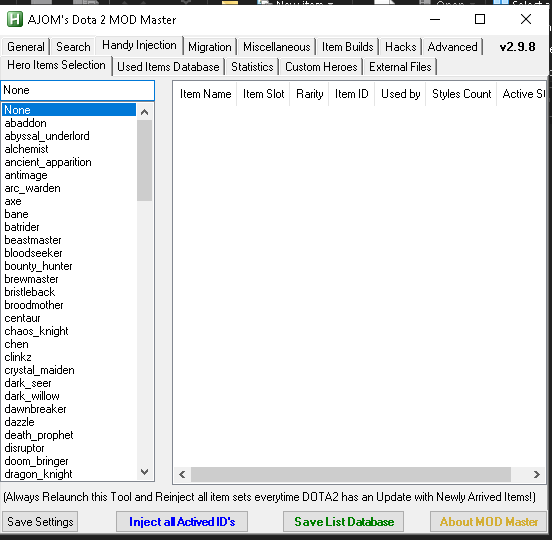Select bloodseeker hero entry

pyautogui.click(x=69, y=253)
